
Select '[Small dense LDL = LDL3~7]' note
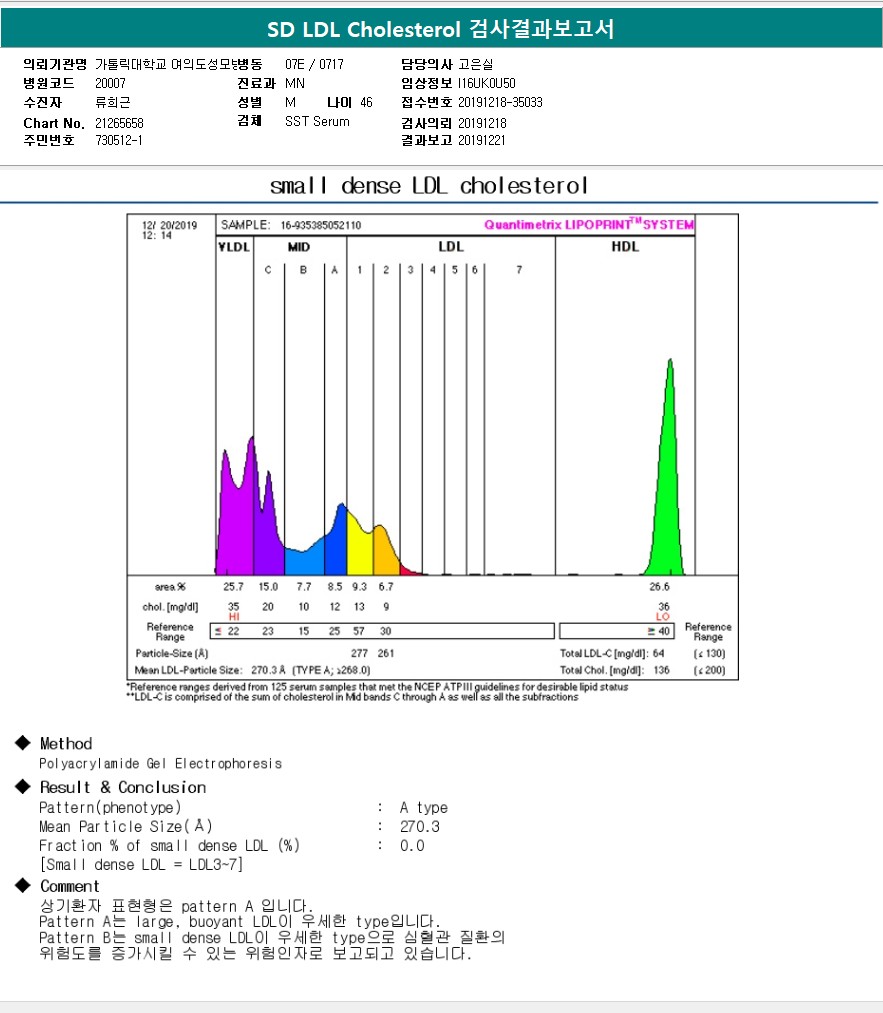tap(141, 864)
